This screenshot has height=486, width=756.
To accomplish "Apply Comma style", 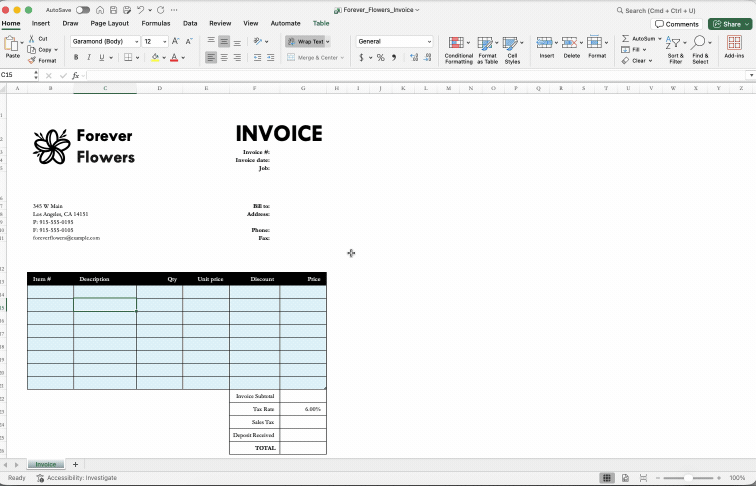I will [x=394, y=57].
